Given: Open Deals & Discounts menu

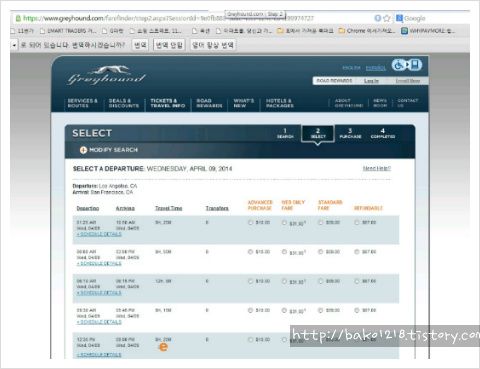Looking at the screenshot, I should (x=123, y=103).
